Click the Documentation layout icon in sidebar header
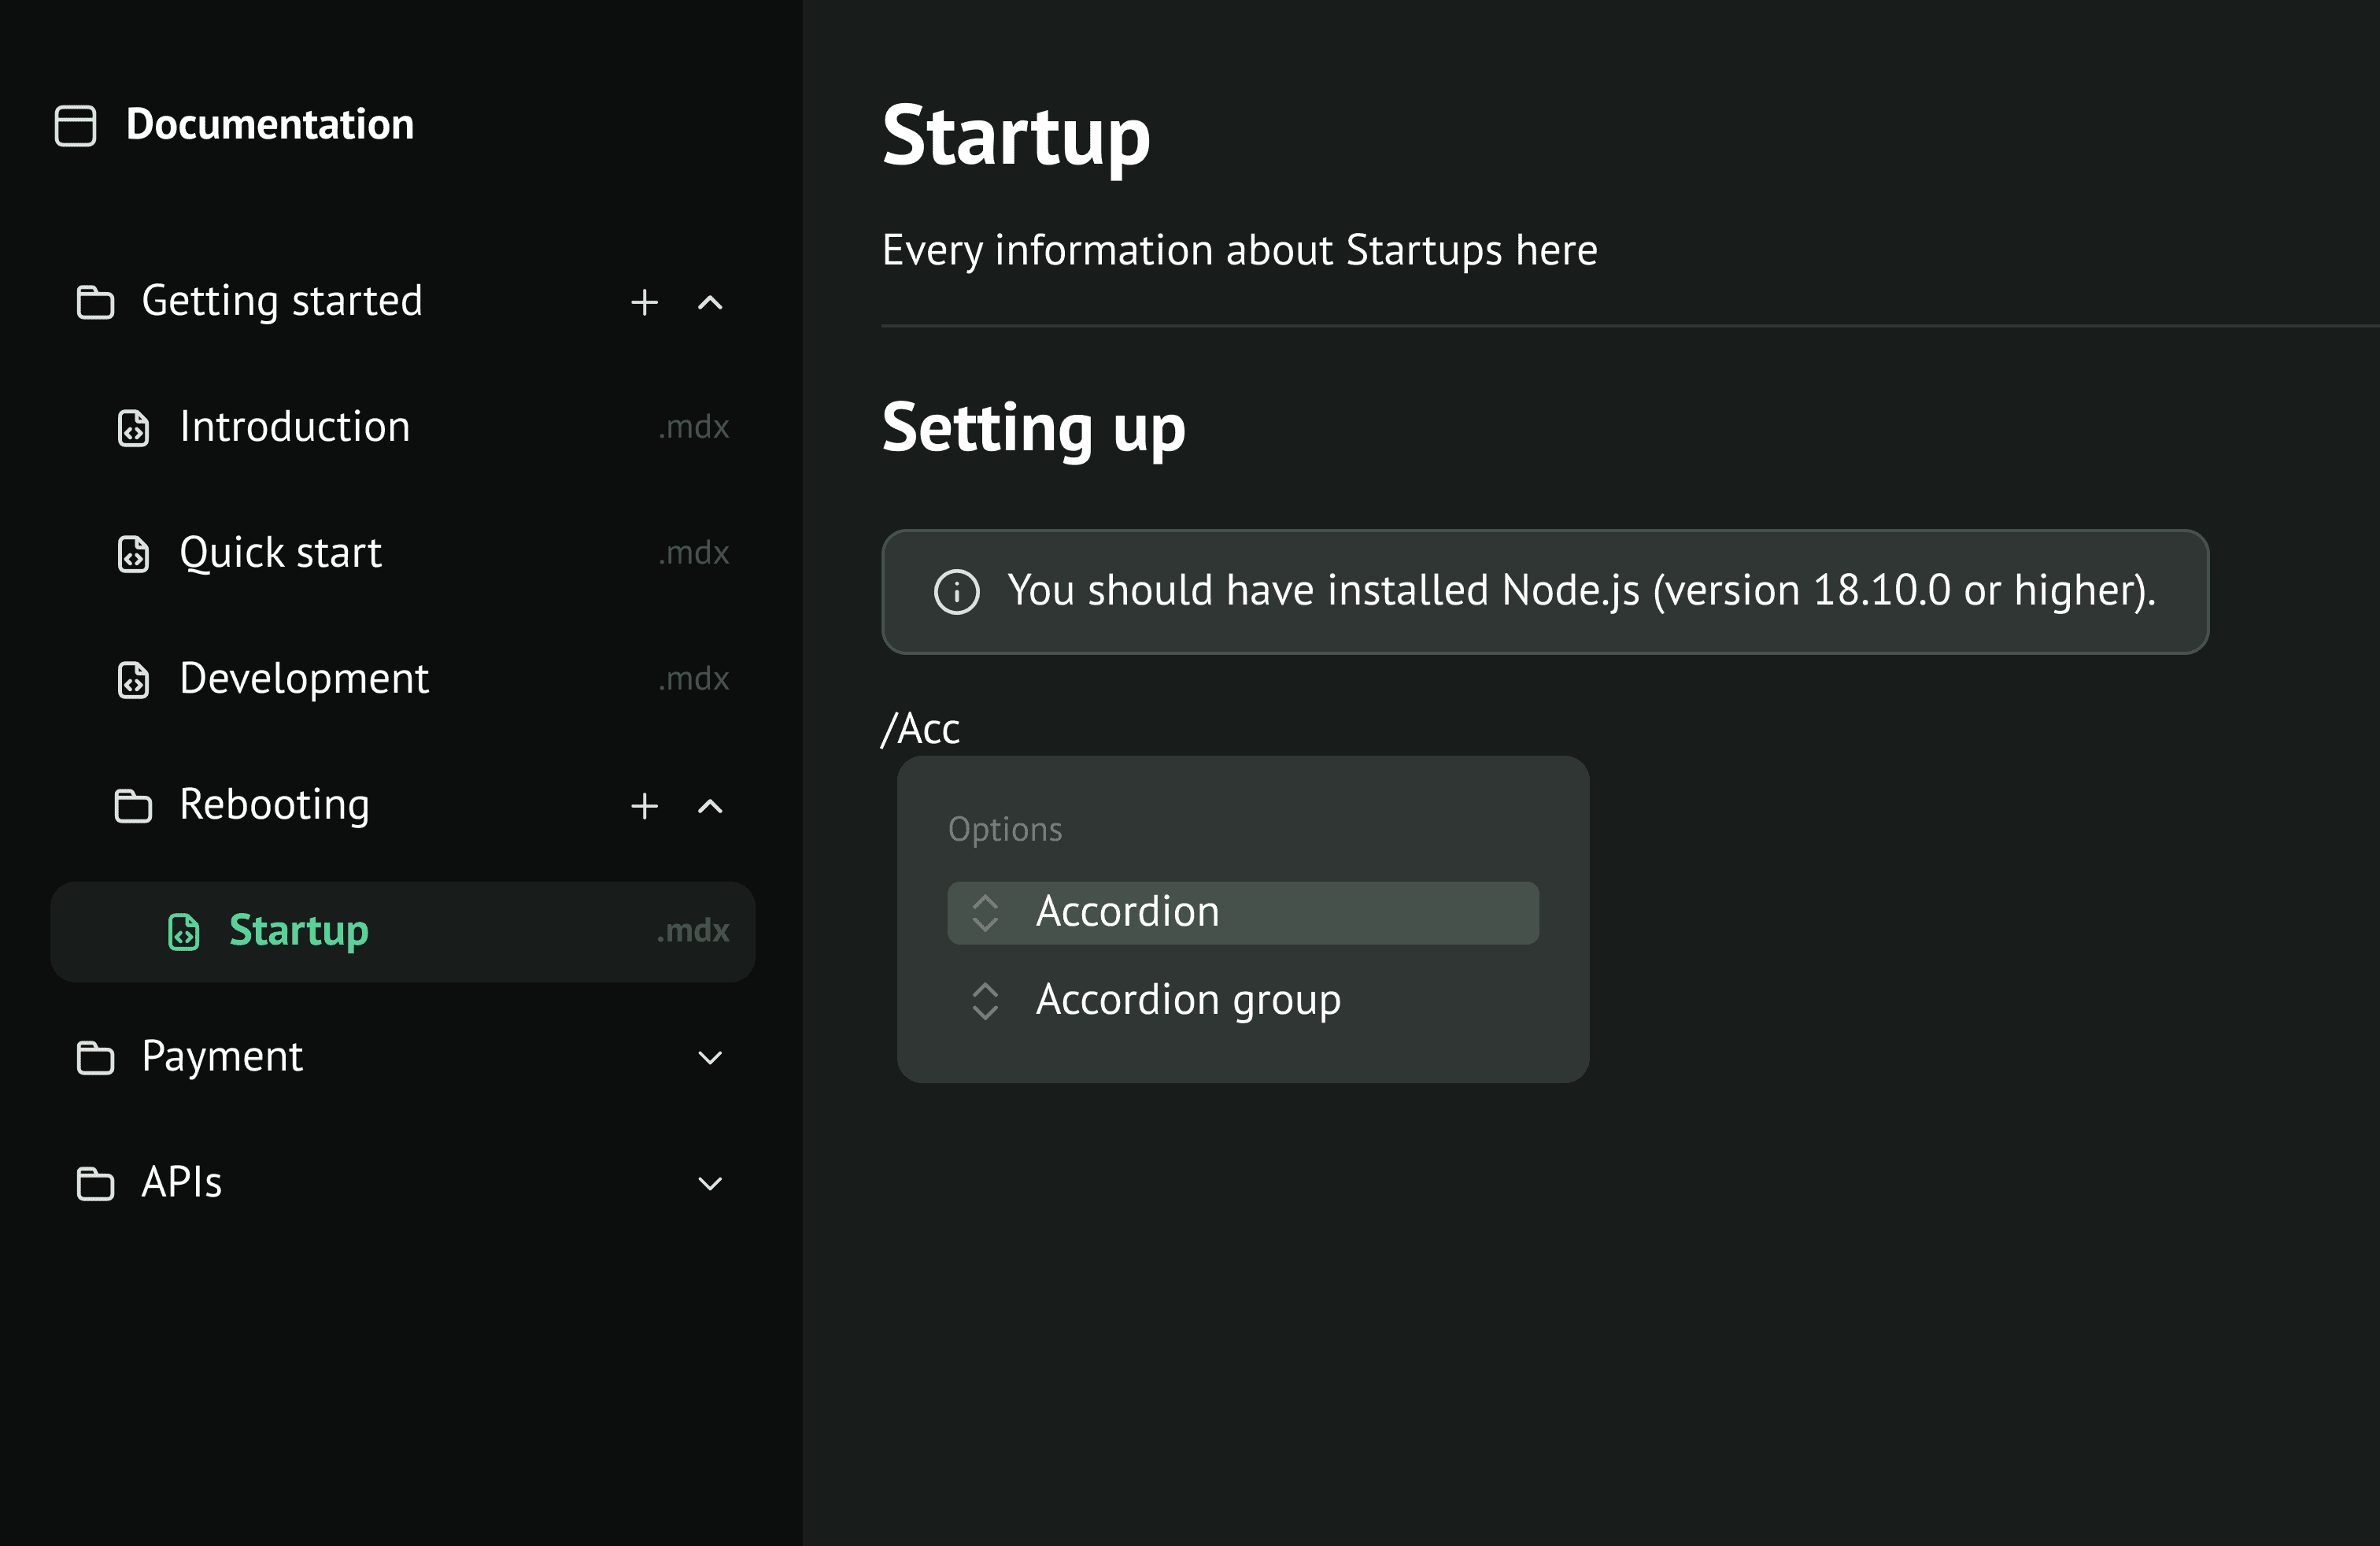 coord(75,126)
